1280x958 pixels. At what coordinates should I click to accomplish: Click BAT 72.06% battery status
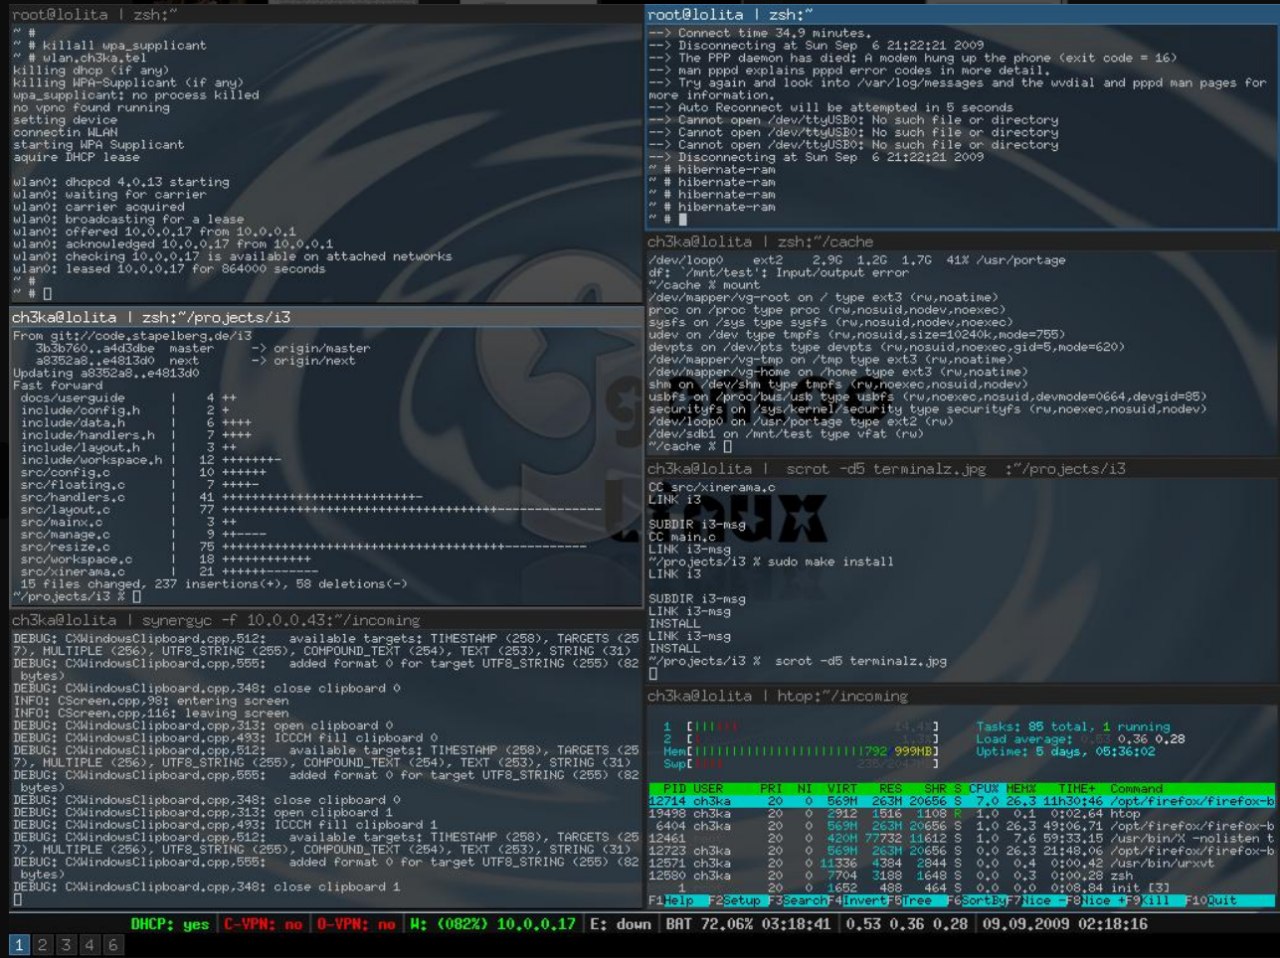pos(748,924)
